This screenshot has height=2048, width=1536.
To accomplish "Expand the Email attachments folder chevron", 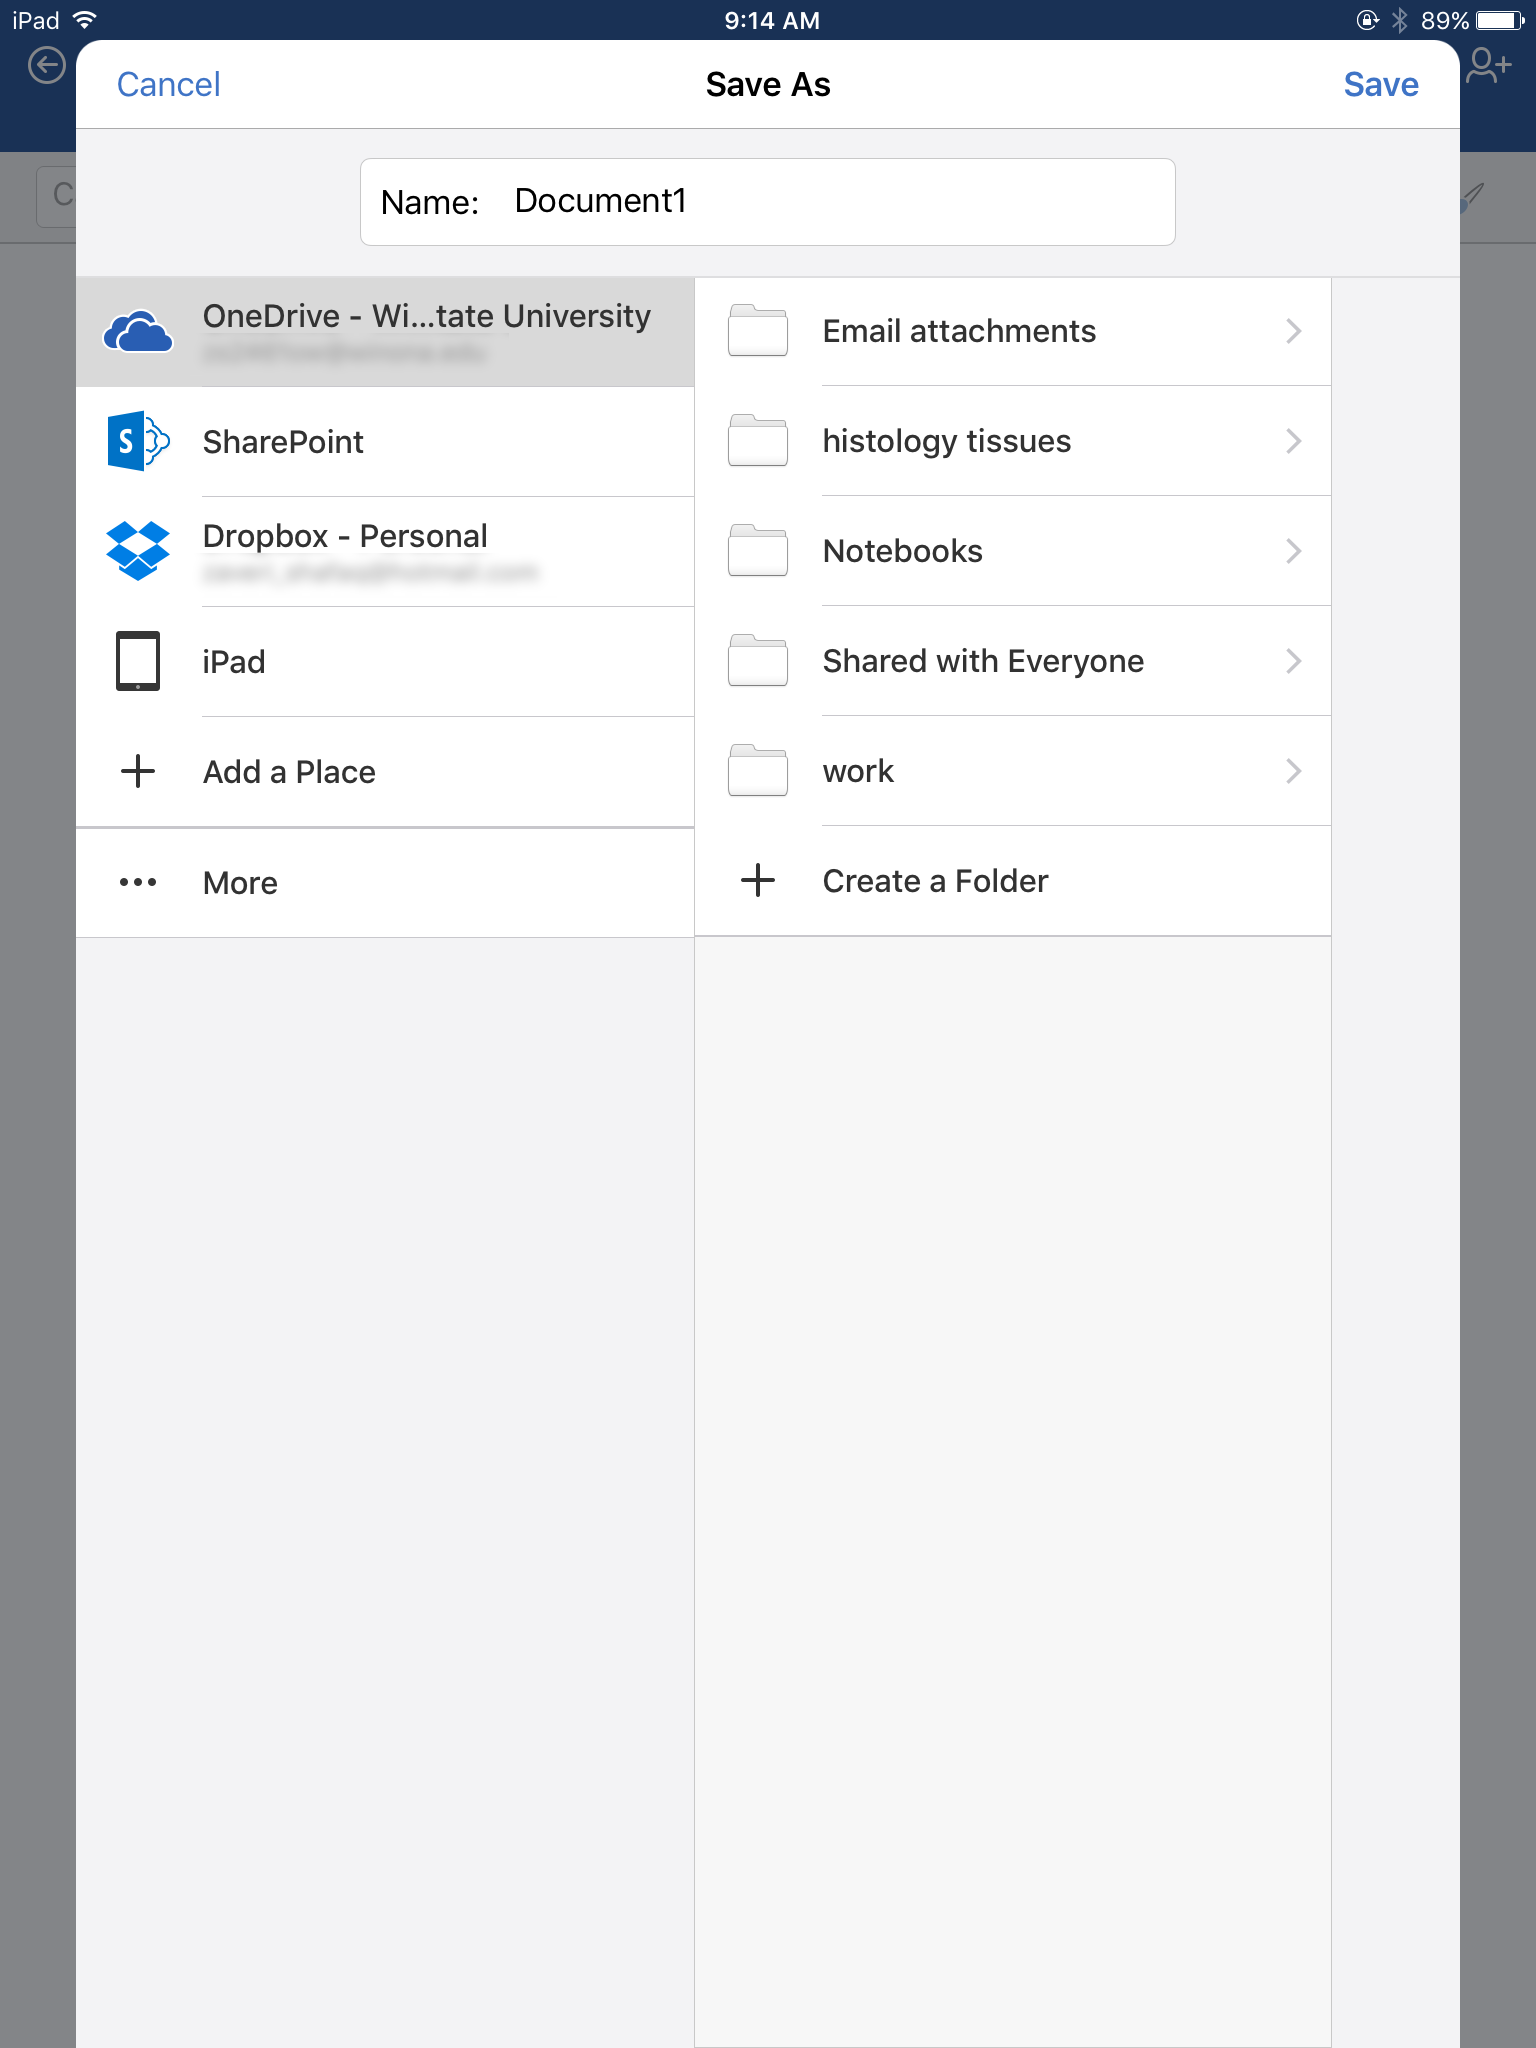I will coord(1293,331).
